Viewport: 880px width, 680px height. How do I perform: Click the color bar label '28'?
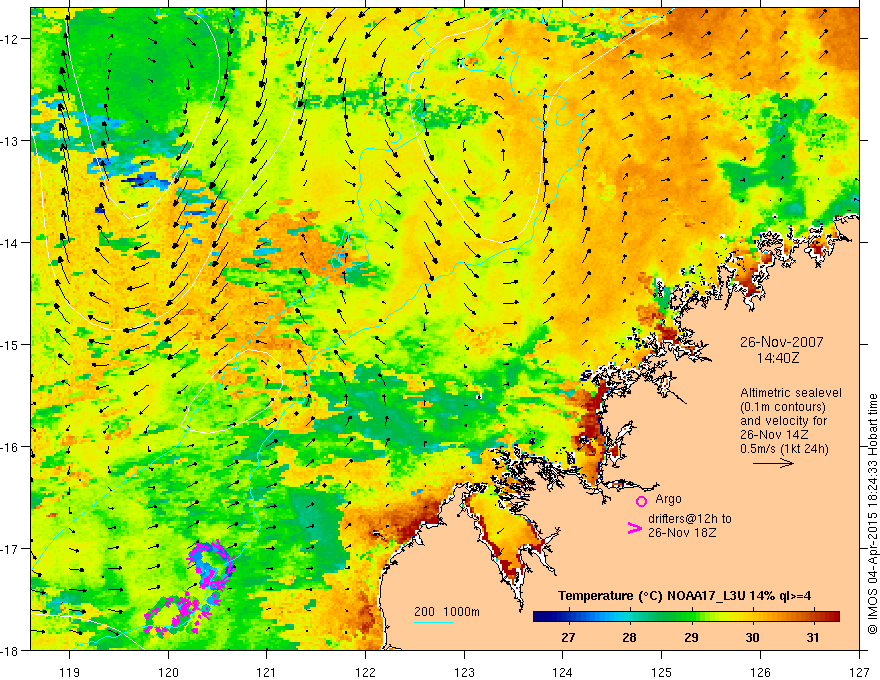point(630,637)
